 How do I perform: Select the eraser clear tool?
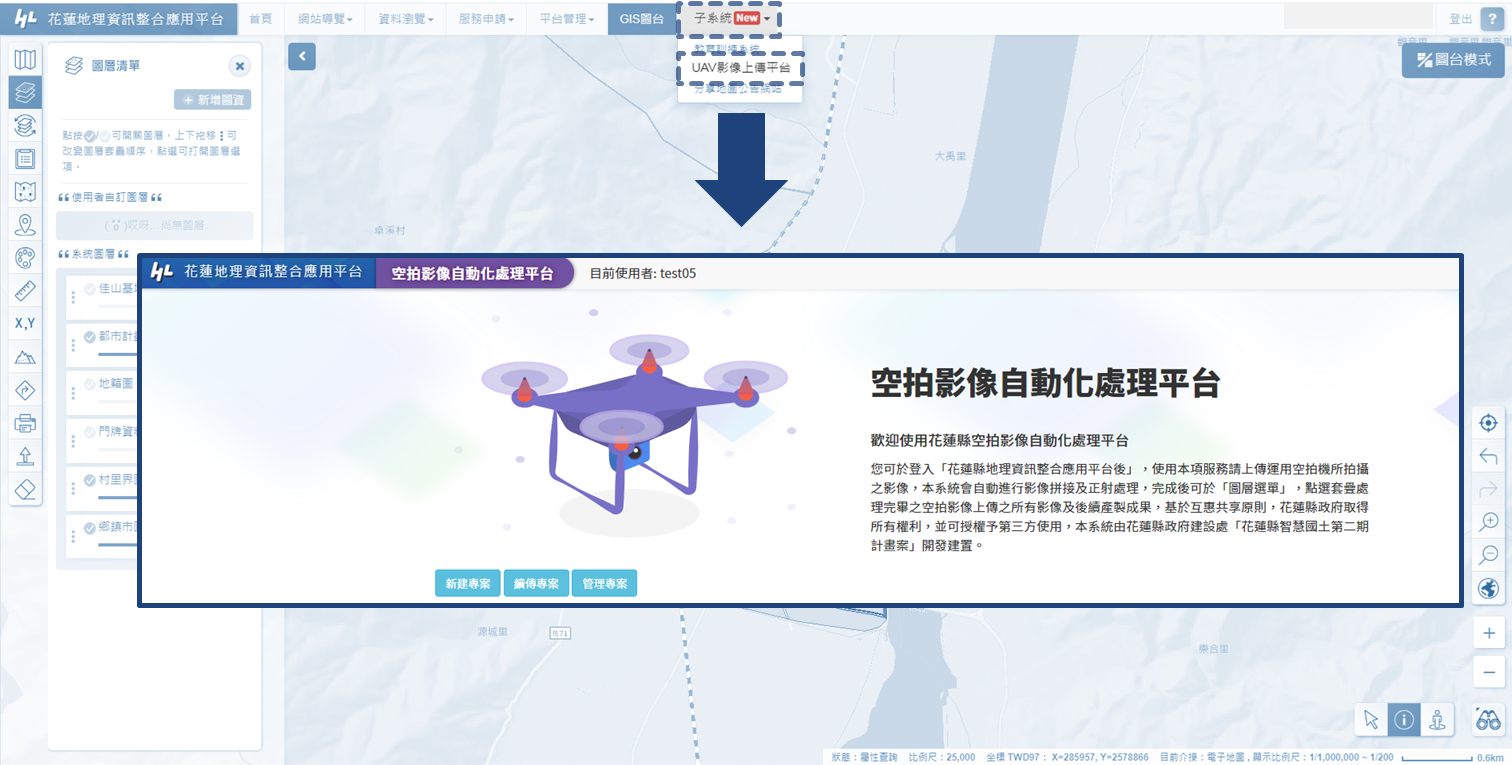pos(25,488)
